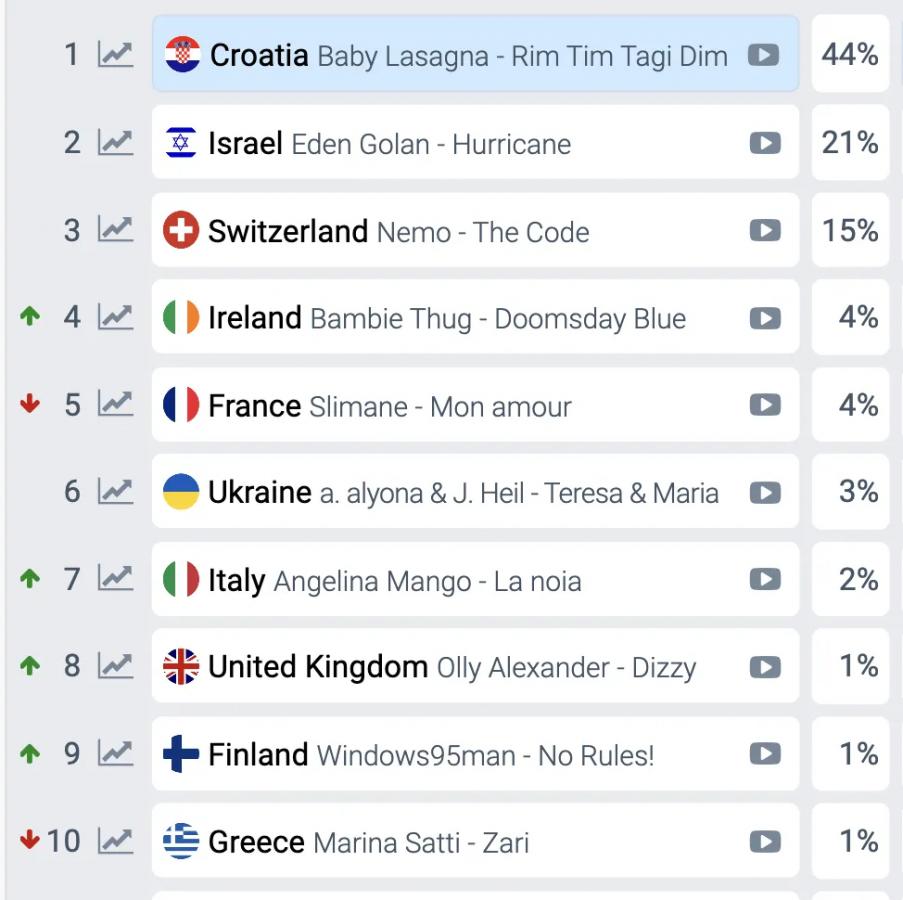
Task: Click the United Kingdom flag icon
Action: point(181,667)
